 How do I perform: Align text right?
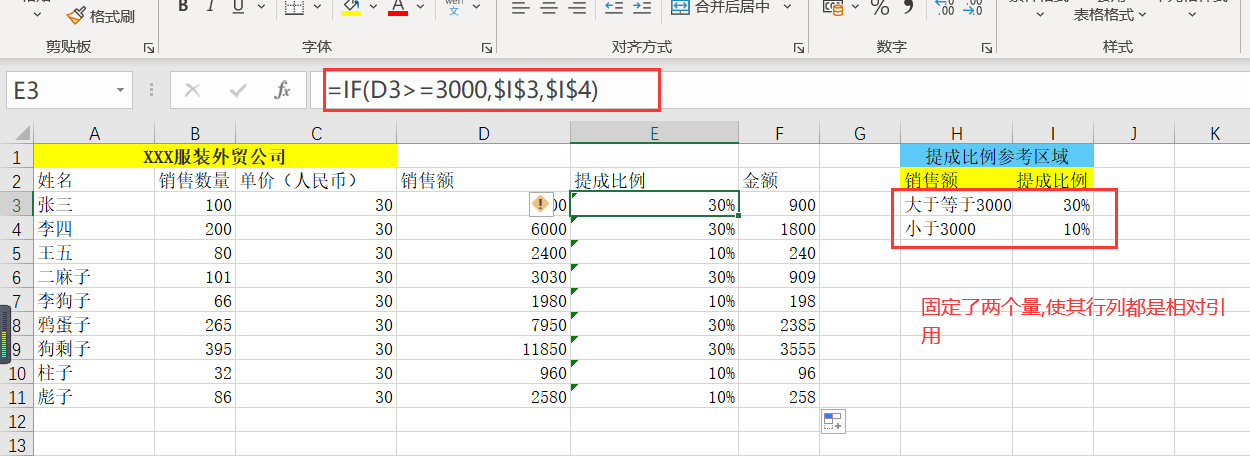click(577, 8)
